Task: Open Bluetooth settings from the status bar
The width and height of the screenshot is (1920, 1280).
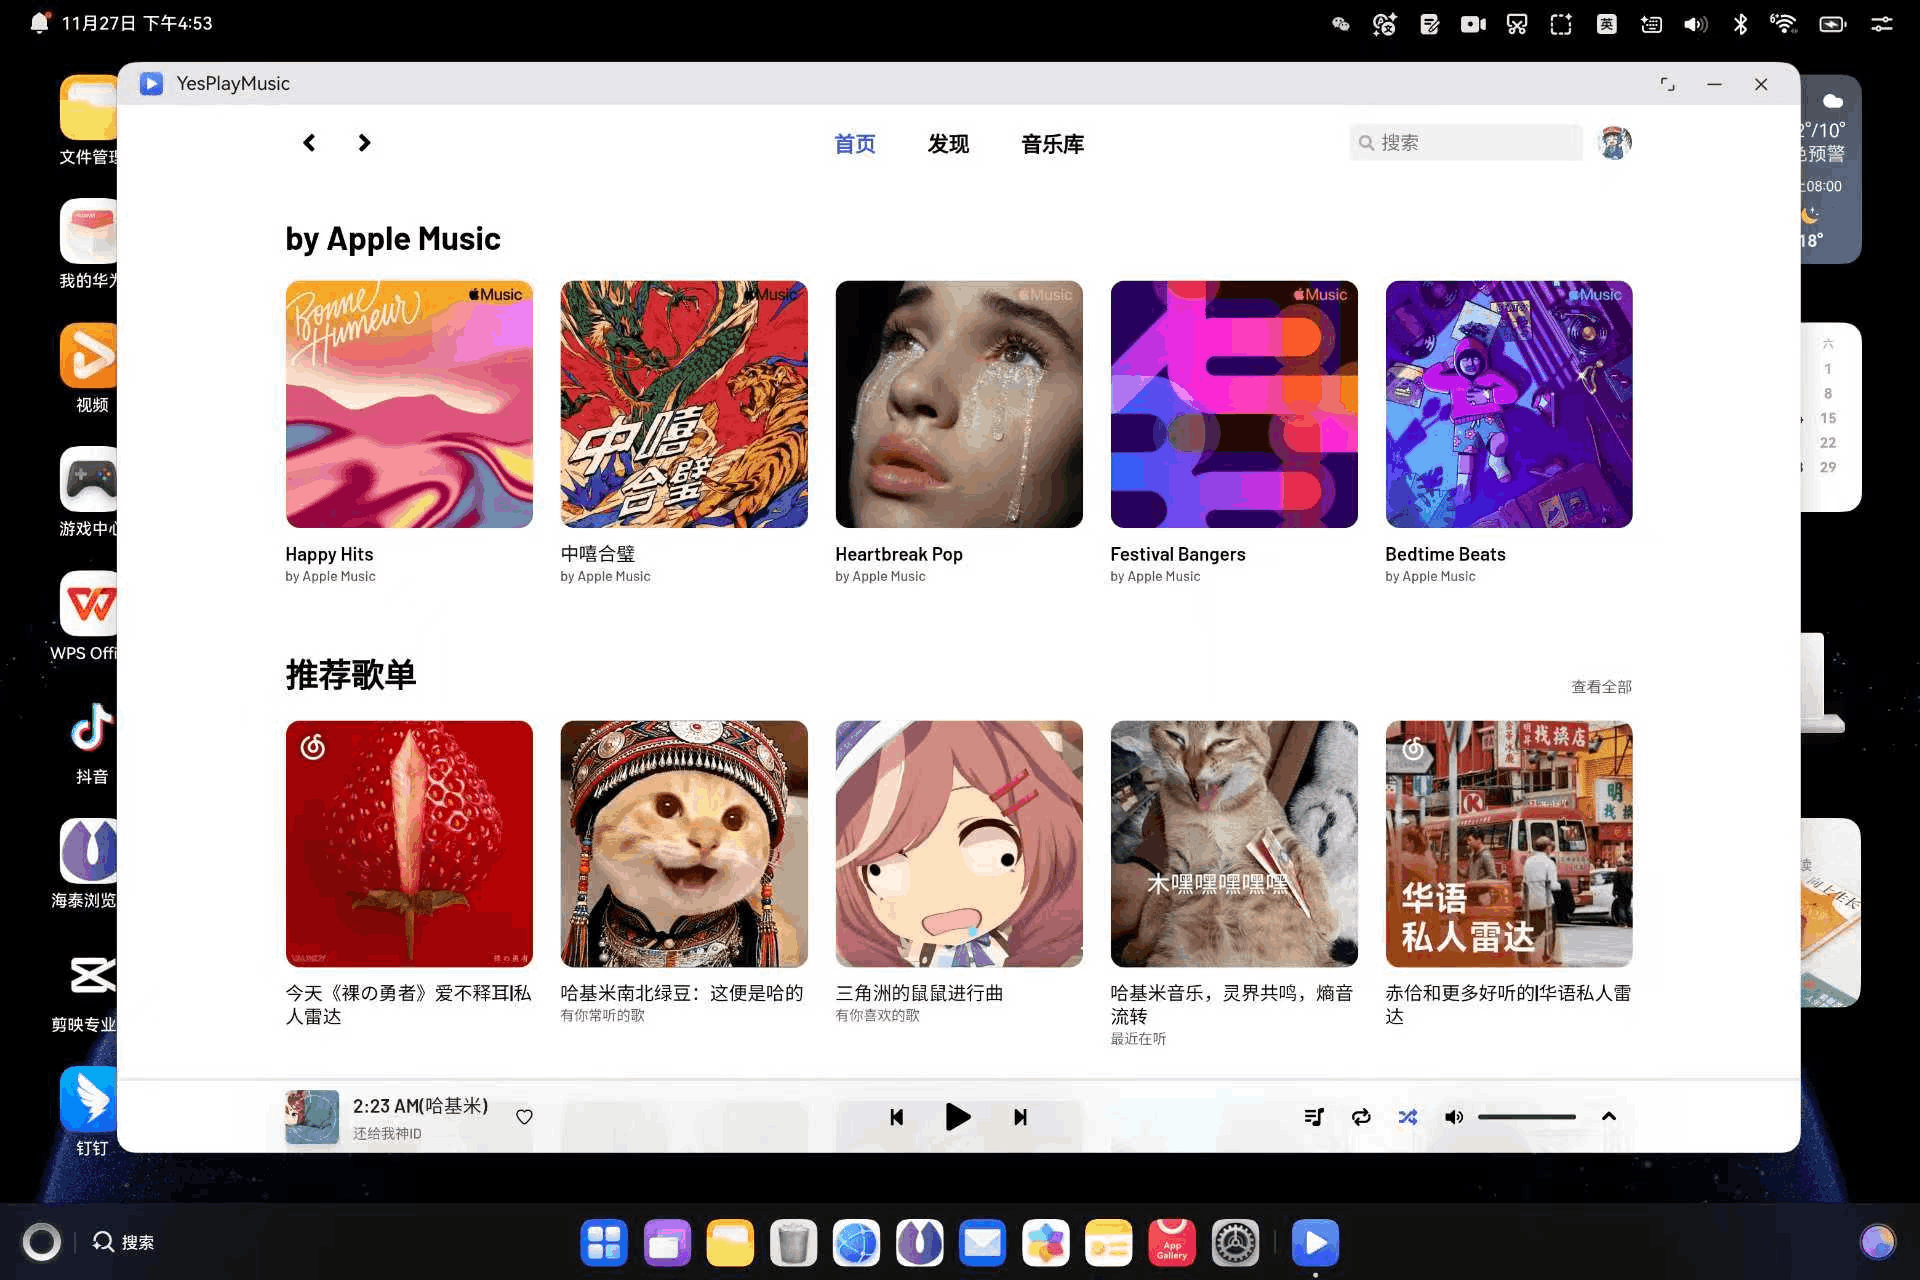Action: 1740,23
